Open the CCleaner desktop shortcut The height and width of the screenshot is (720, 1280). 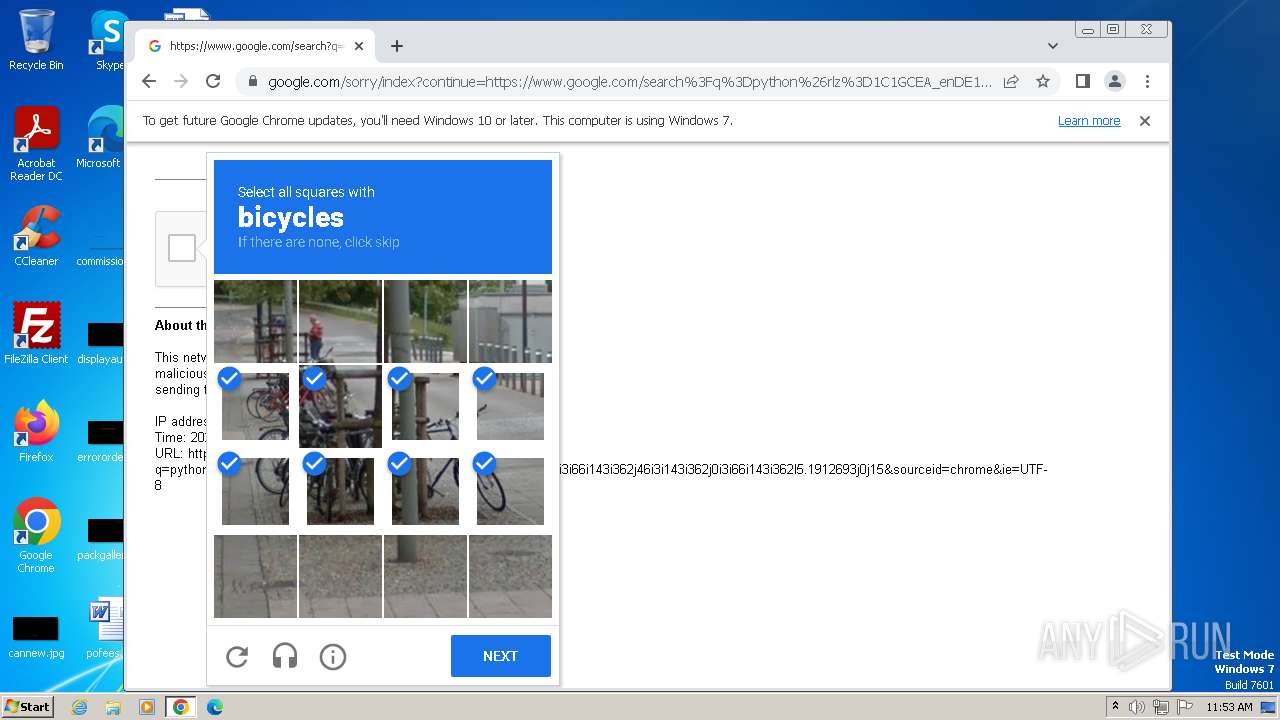click(36, 236)
